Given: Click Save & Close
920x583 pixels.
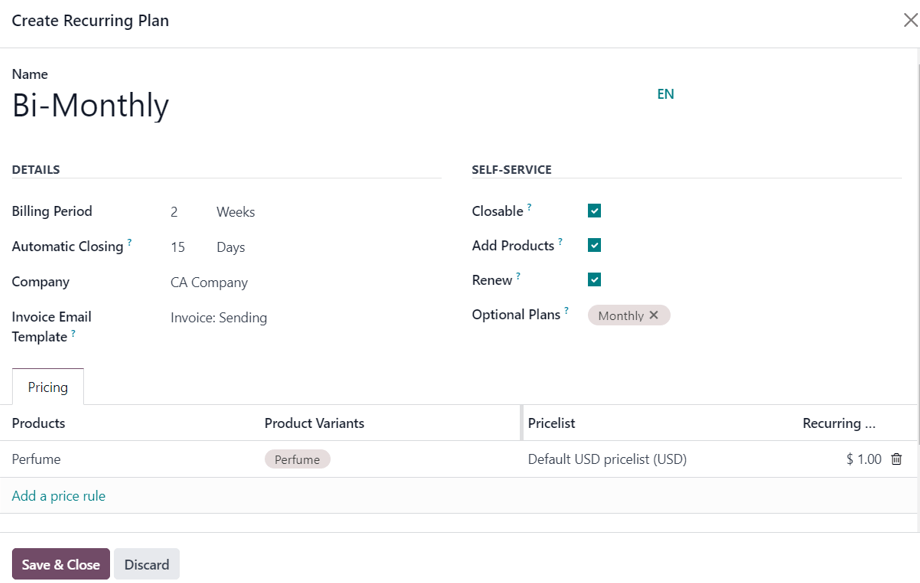Looking at the screenshot, I should 60,563.
